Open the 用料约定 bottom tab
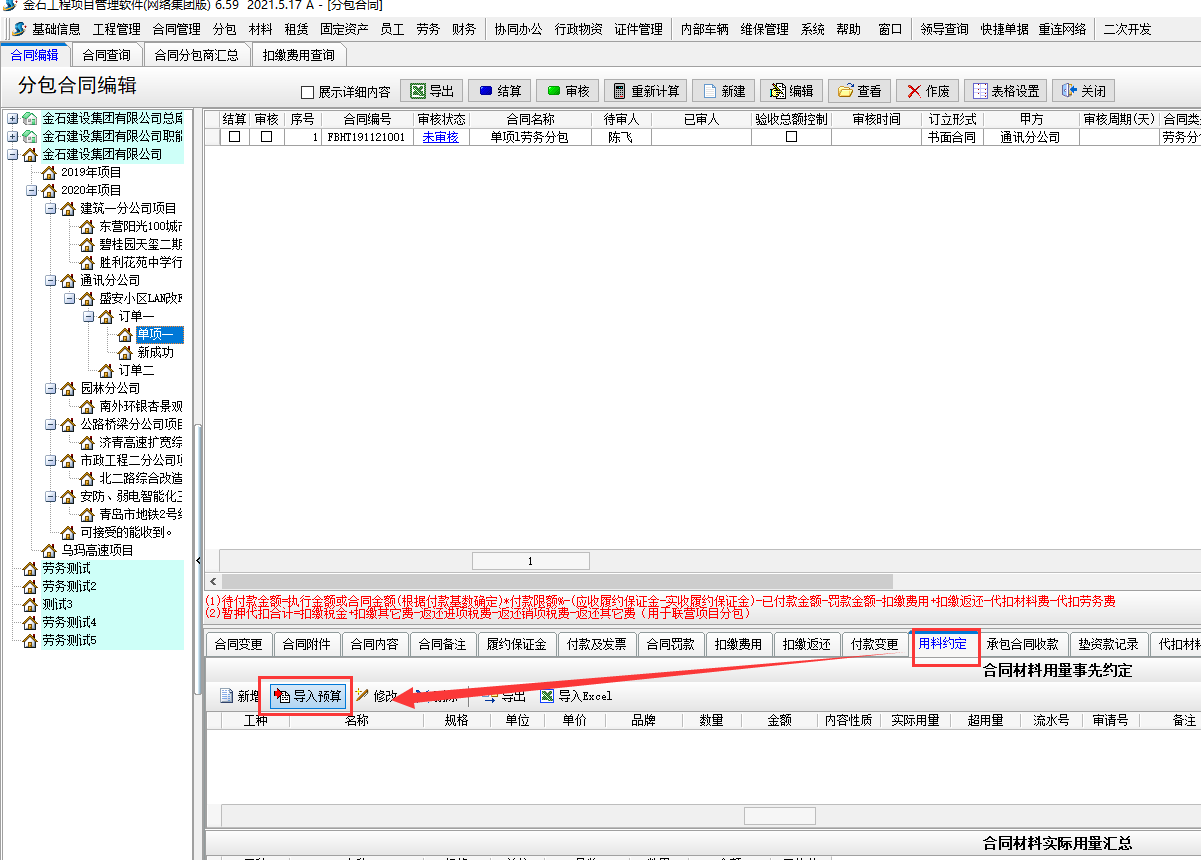The image size is (1201, 860). [x=942, y=643]
